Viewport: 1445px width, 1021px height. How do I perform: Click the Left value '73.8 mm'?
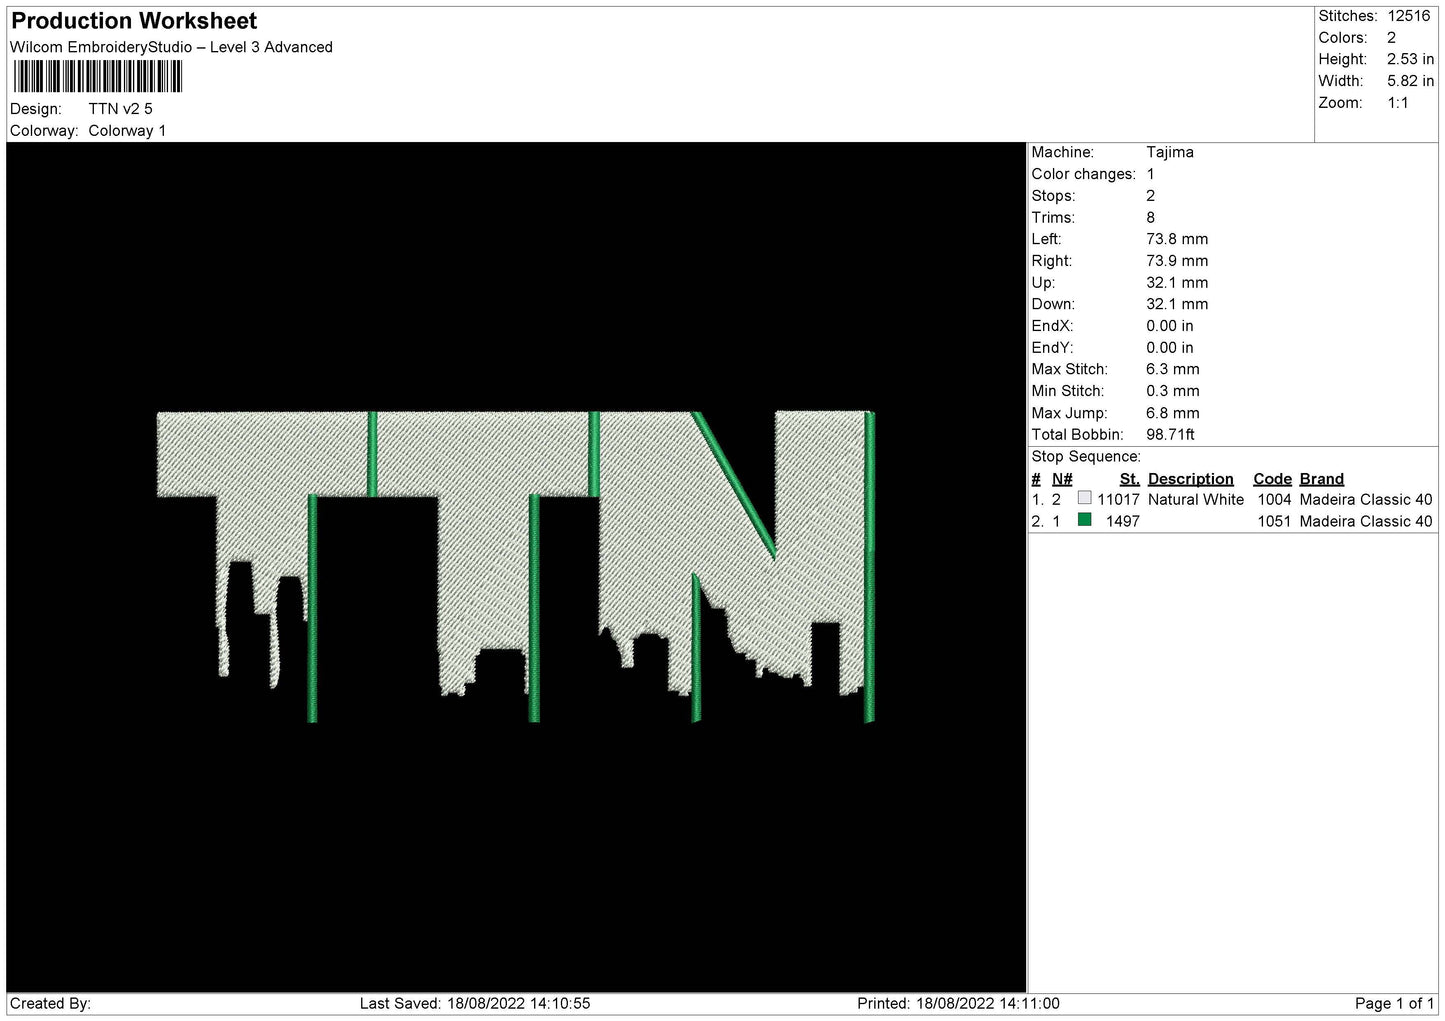tap(1177, 239)
